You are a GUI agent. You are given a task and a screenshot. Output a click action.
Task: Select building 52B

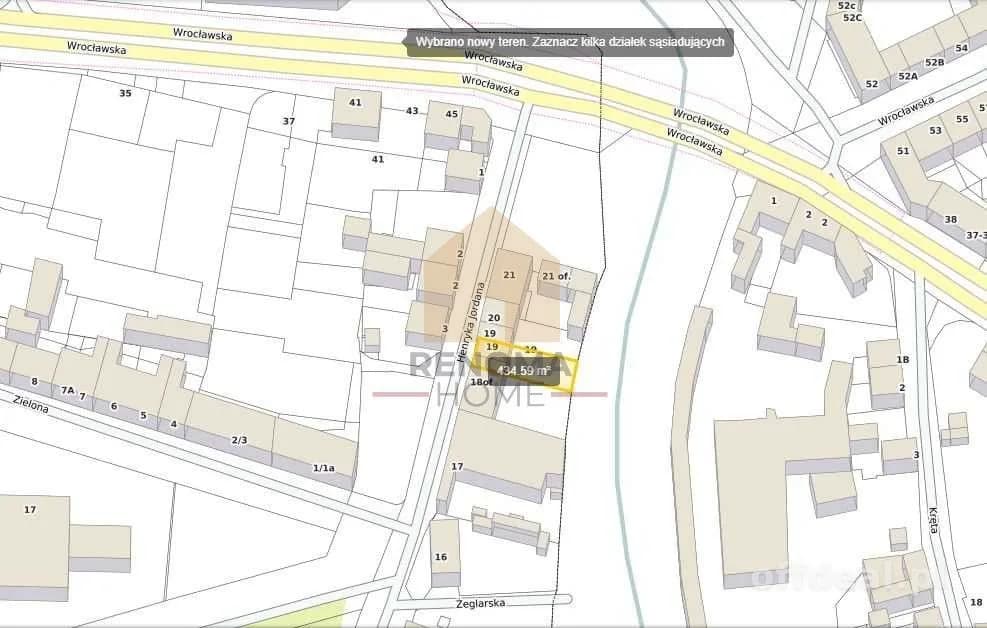(x=934, y=62)
